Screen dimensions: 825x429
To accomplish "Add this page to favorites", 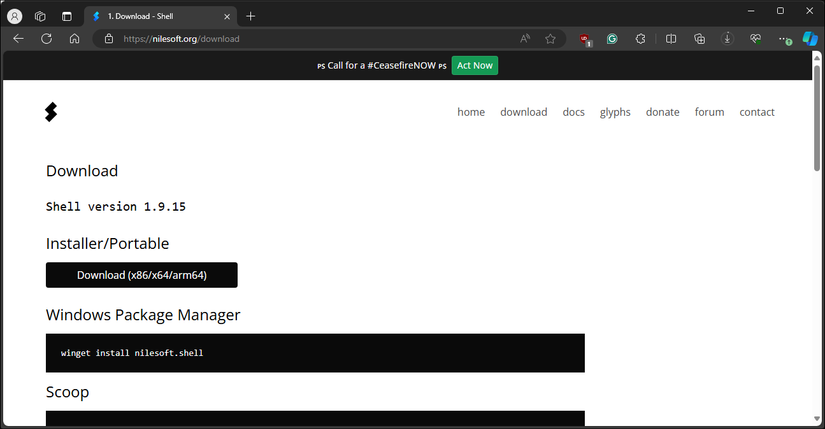I will (550, 38).
